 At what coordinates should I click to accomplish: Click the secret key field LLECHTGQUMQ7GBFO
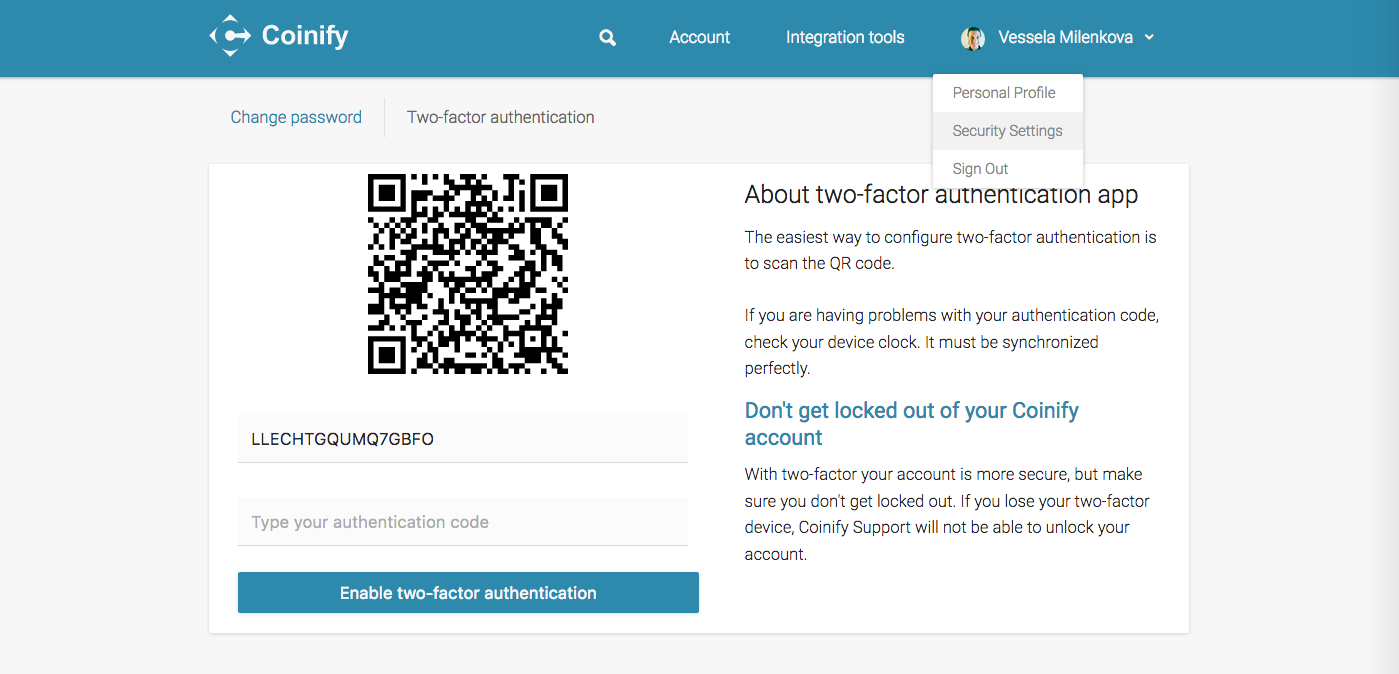(x=463, y=439)
